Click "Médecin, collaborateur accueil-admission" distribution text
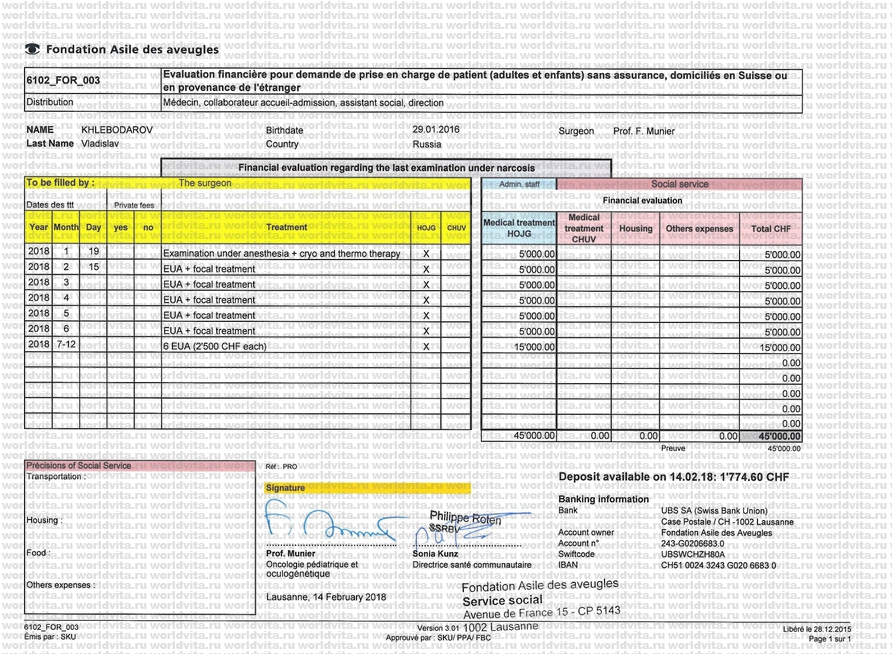892x654 pixels. coord(303,103)
